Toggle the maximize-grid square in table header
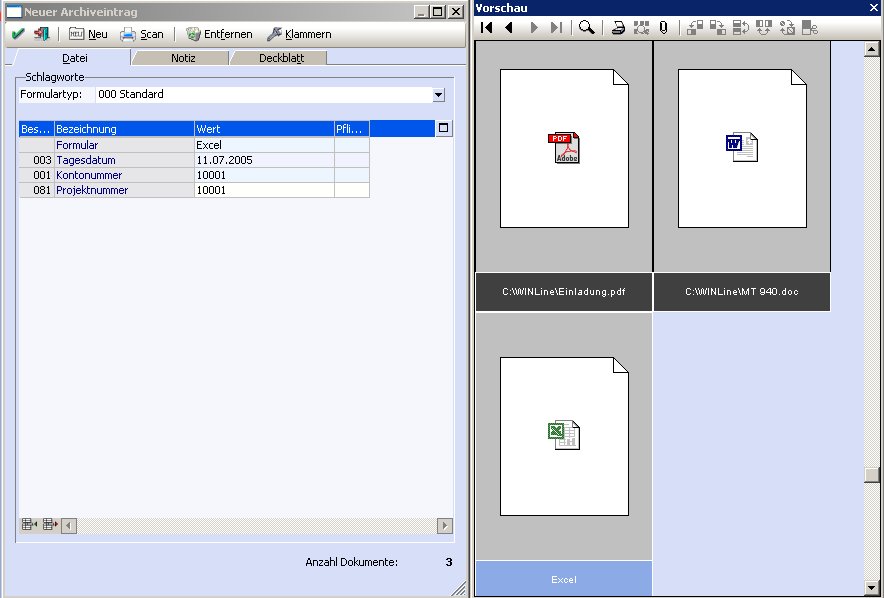Image resolution: width=884 pixels, height=598 pixels. [444, 128]
